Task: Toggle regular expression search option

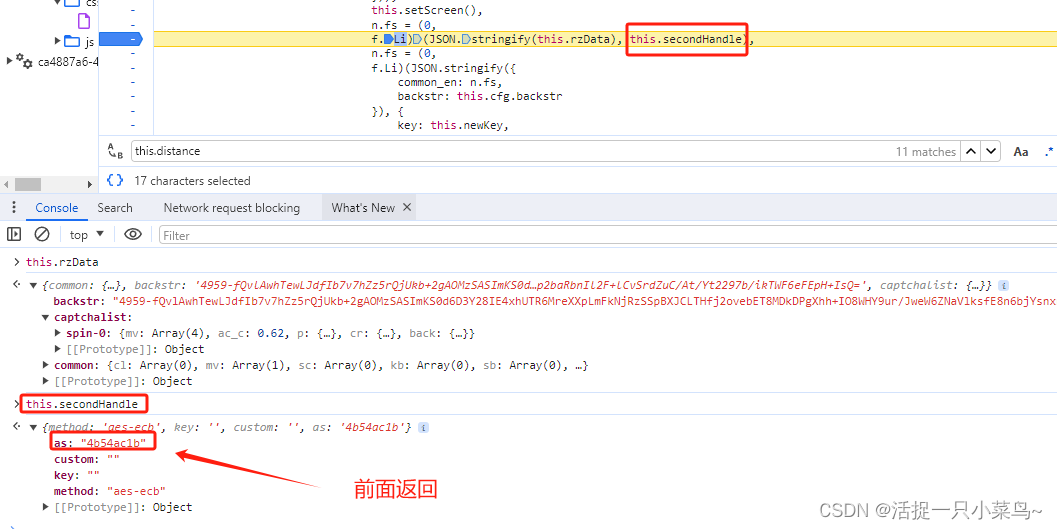Action: click(x=1049, y=151)
